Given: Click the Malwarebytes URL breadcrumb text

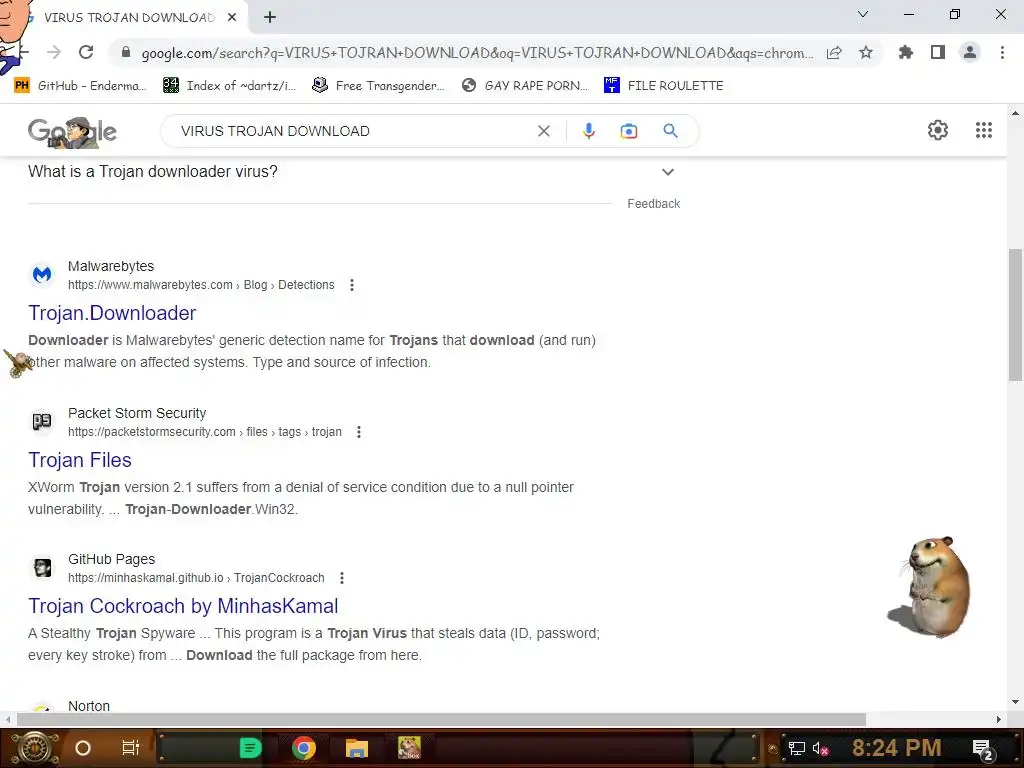Looking at the screenshot, I should click(x=201, y=285).
